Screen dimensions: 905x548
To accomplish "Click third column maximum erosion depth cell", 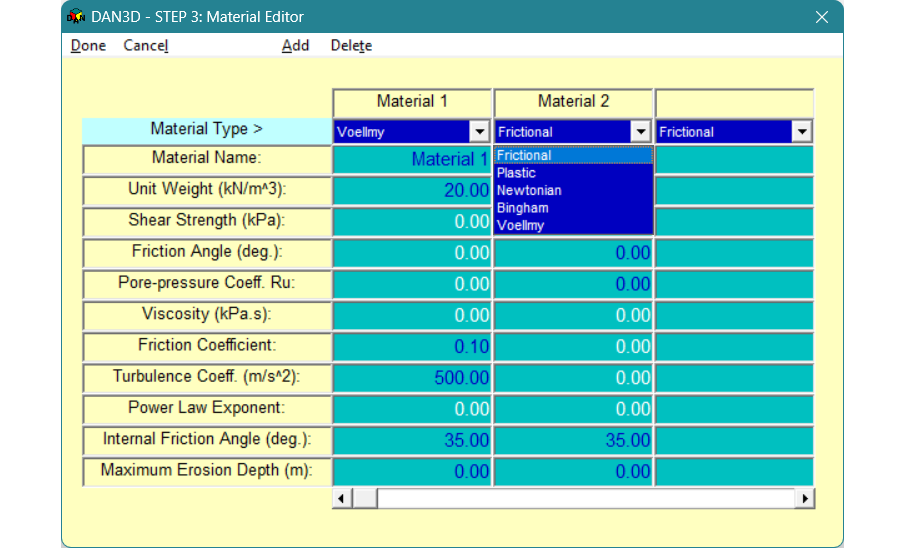I will pyautogui.click(x=734, y=471).
